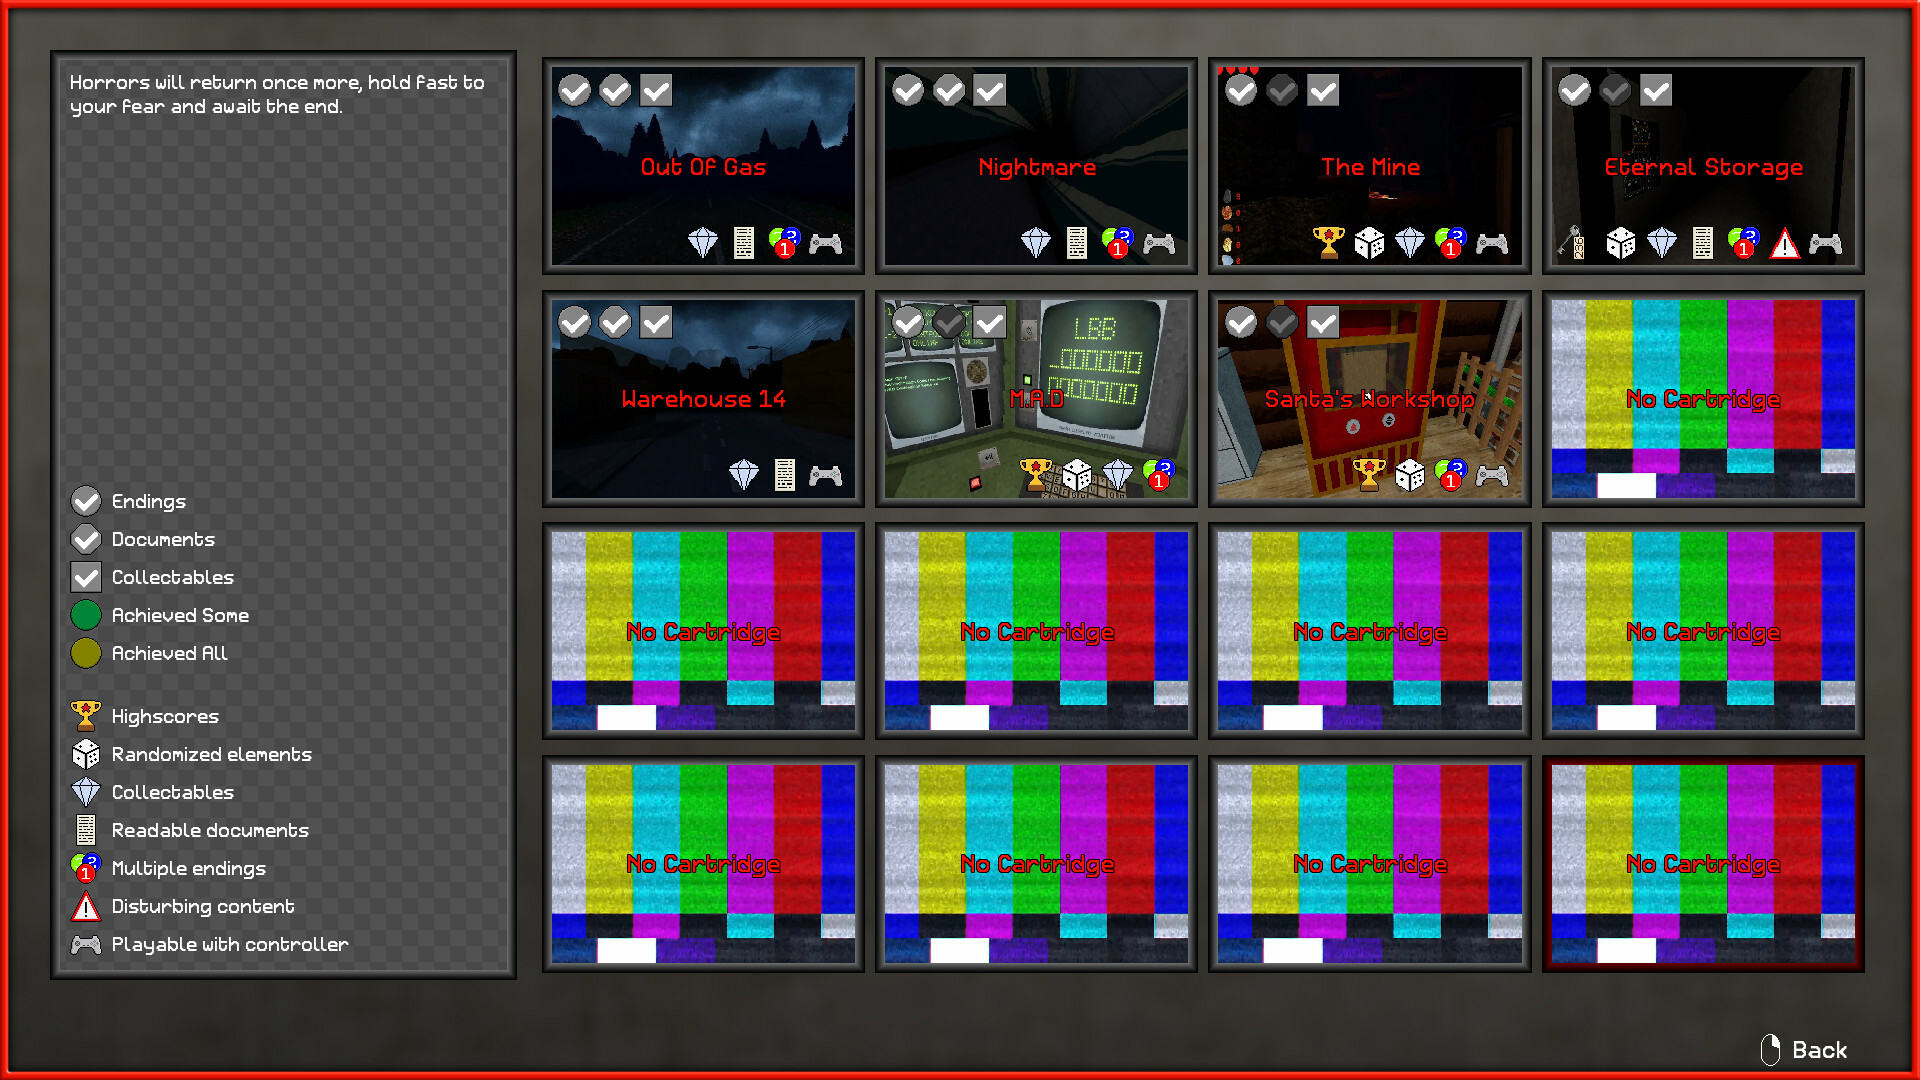Open the Santa's Workshop cartridge
This screenshot has height=1080, width=1920.
click(x=1369, y=399)
